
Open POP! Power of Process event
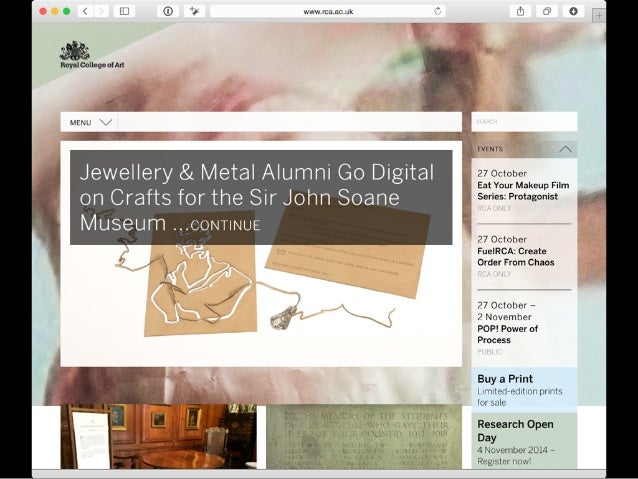pos(507,334)
